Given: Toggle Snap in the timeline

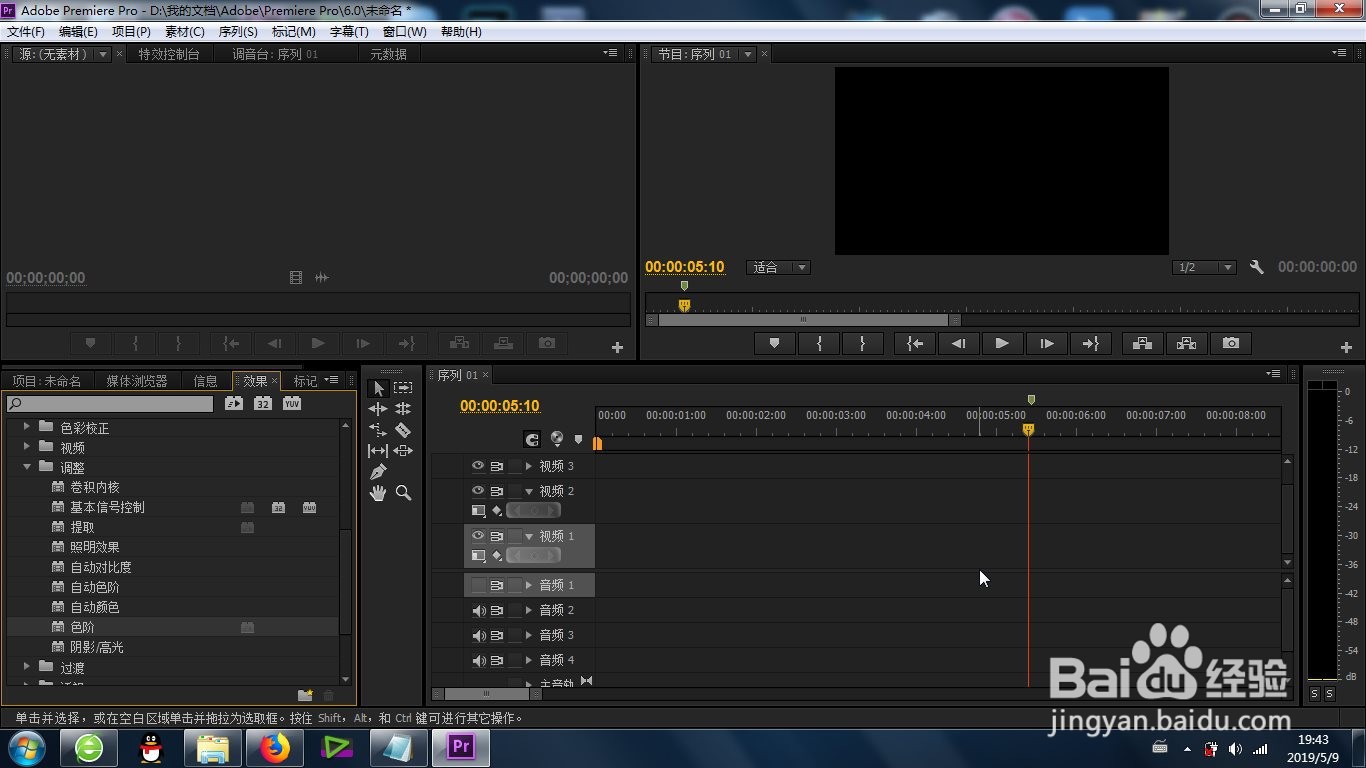Looking at the screenshot, I should pyautogui.click(x=532, y=439).
